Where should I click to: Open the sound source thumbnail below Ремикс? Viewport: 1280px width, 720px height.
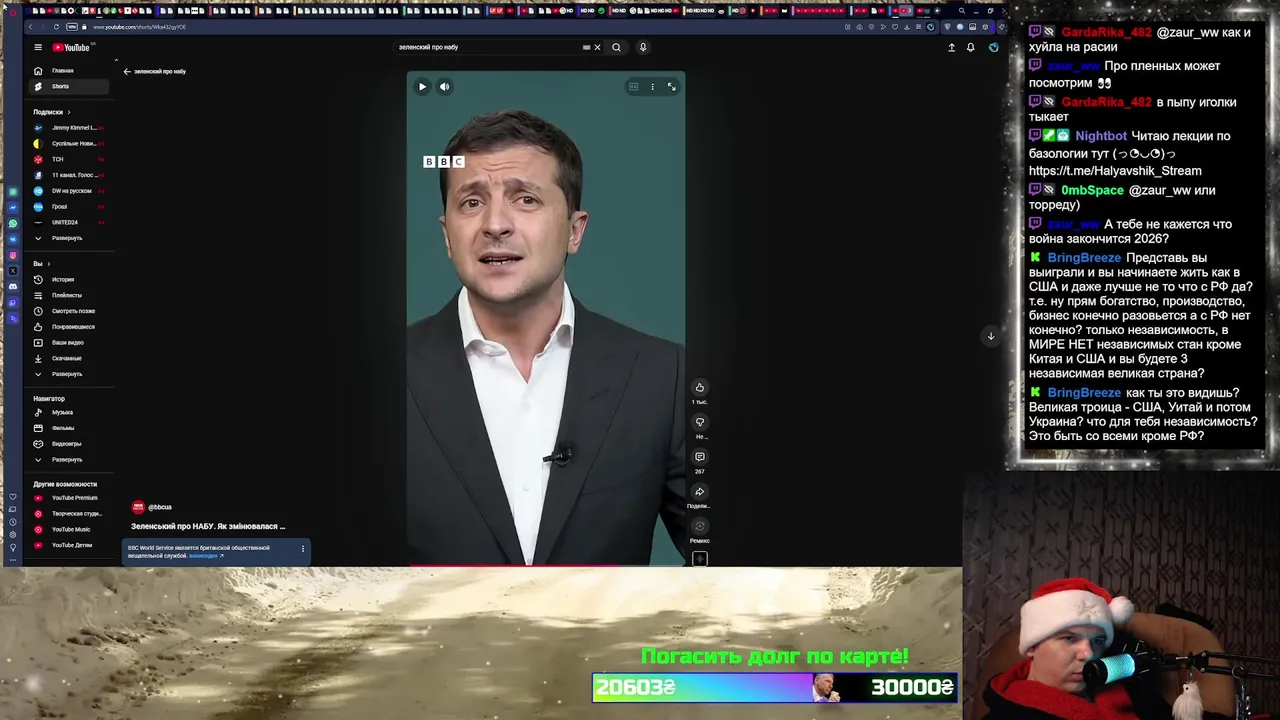pos(700,559)
